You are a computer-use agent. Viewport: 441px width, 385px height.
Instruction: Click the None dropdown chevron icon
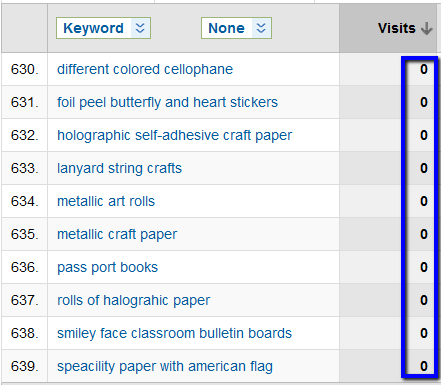261,28
